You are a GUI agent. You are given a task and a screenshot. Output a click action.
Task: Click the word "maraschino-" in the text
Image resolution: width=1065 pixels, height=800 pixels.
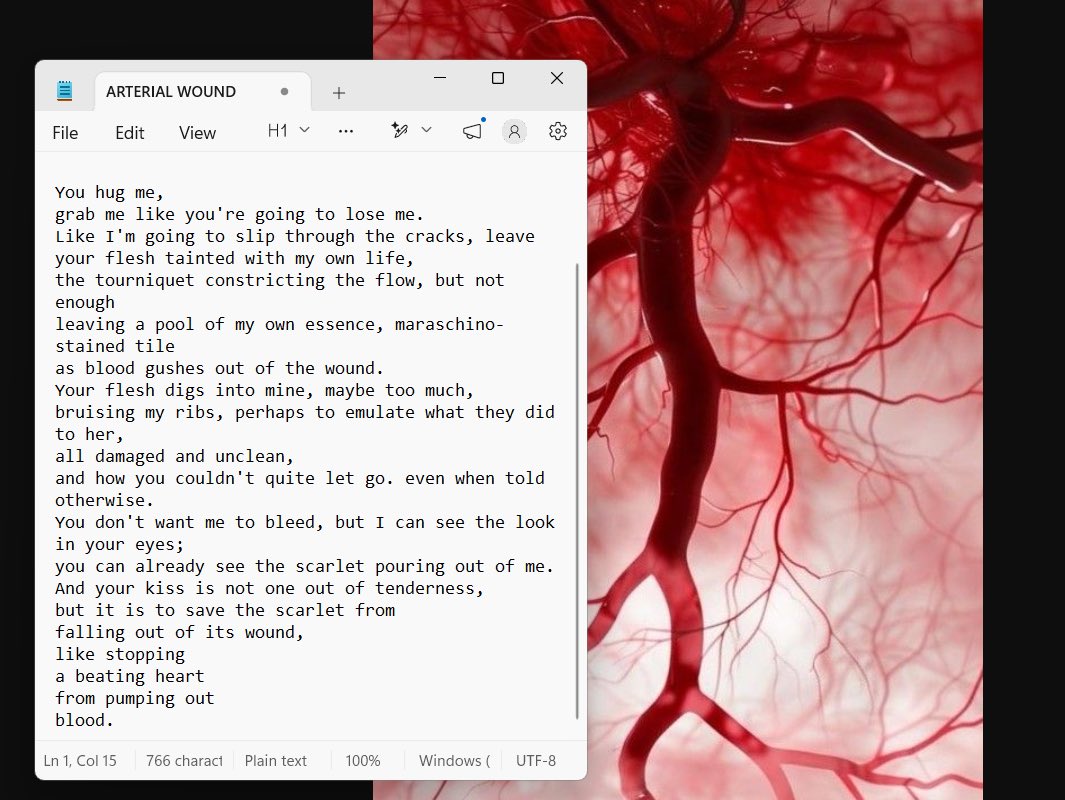coord(450,325)
